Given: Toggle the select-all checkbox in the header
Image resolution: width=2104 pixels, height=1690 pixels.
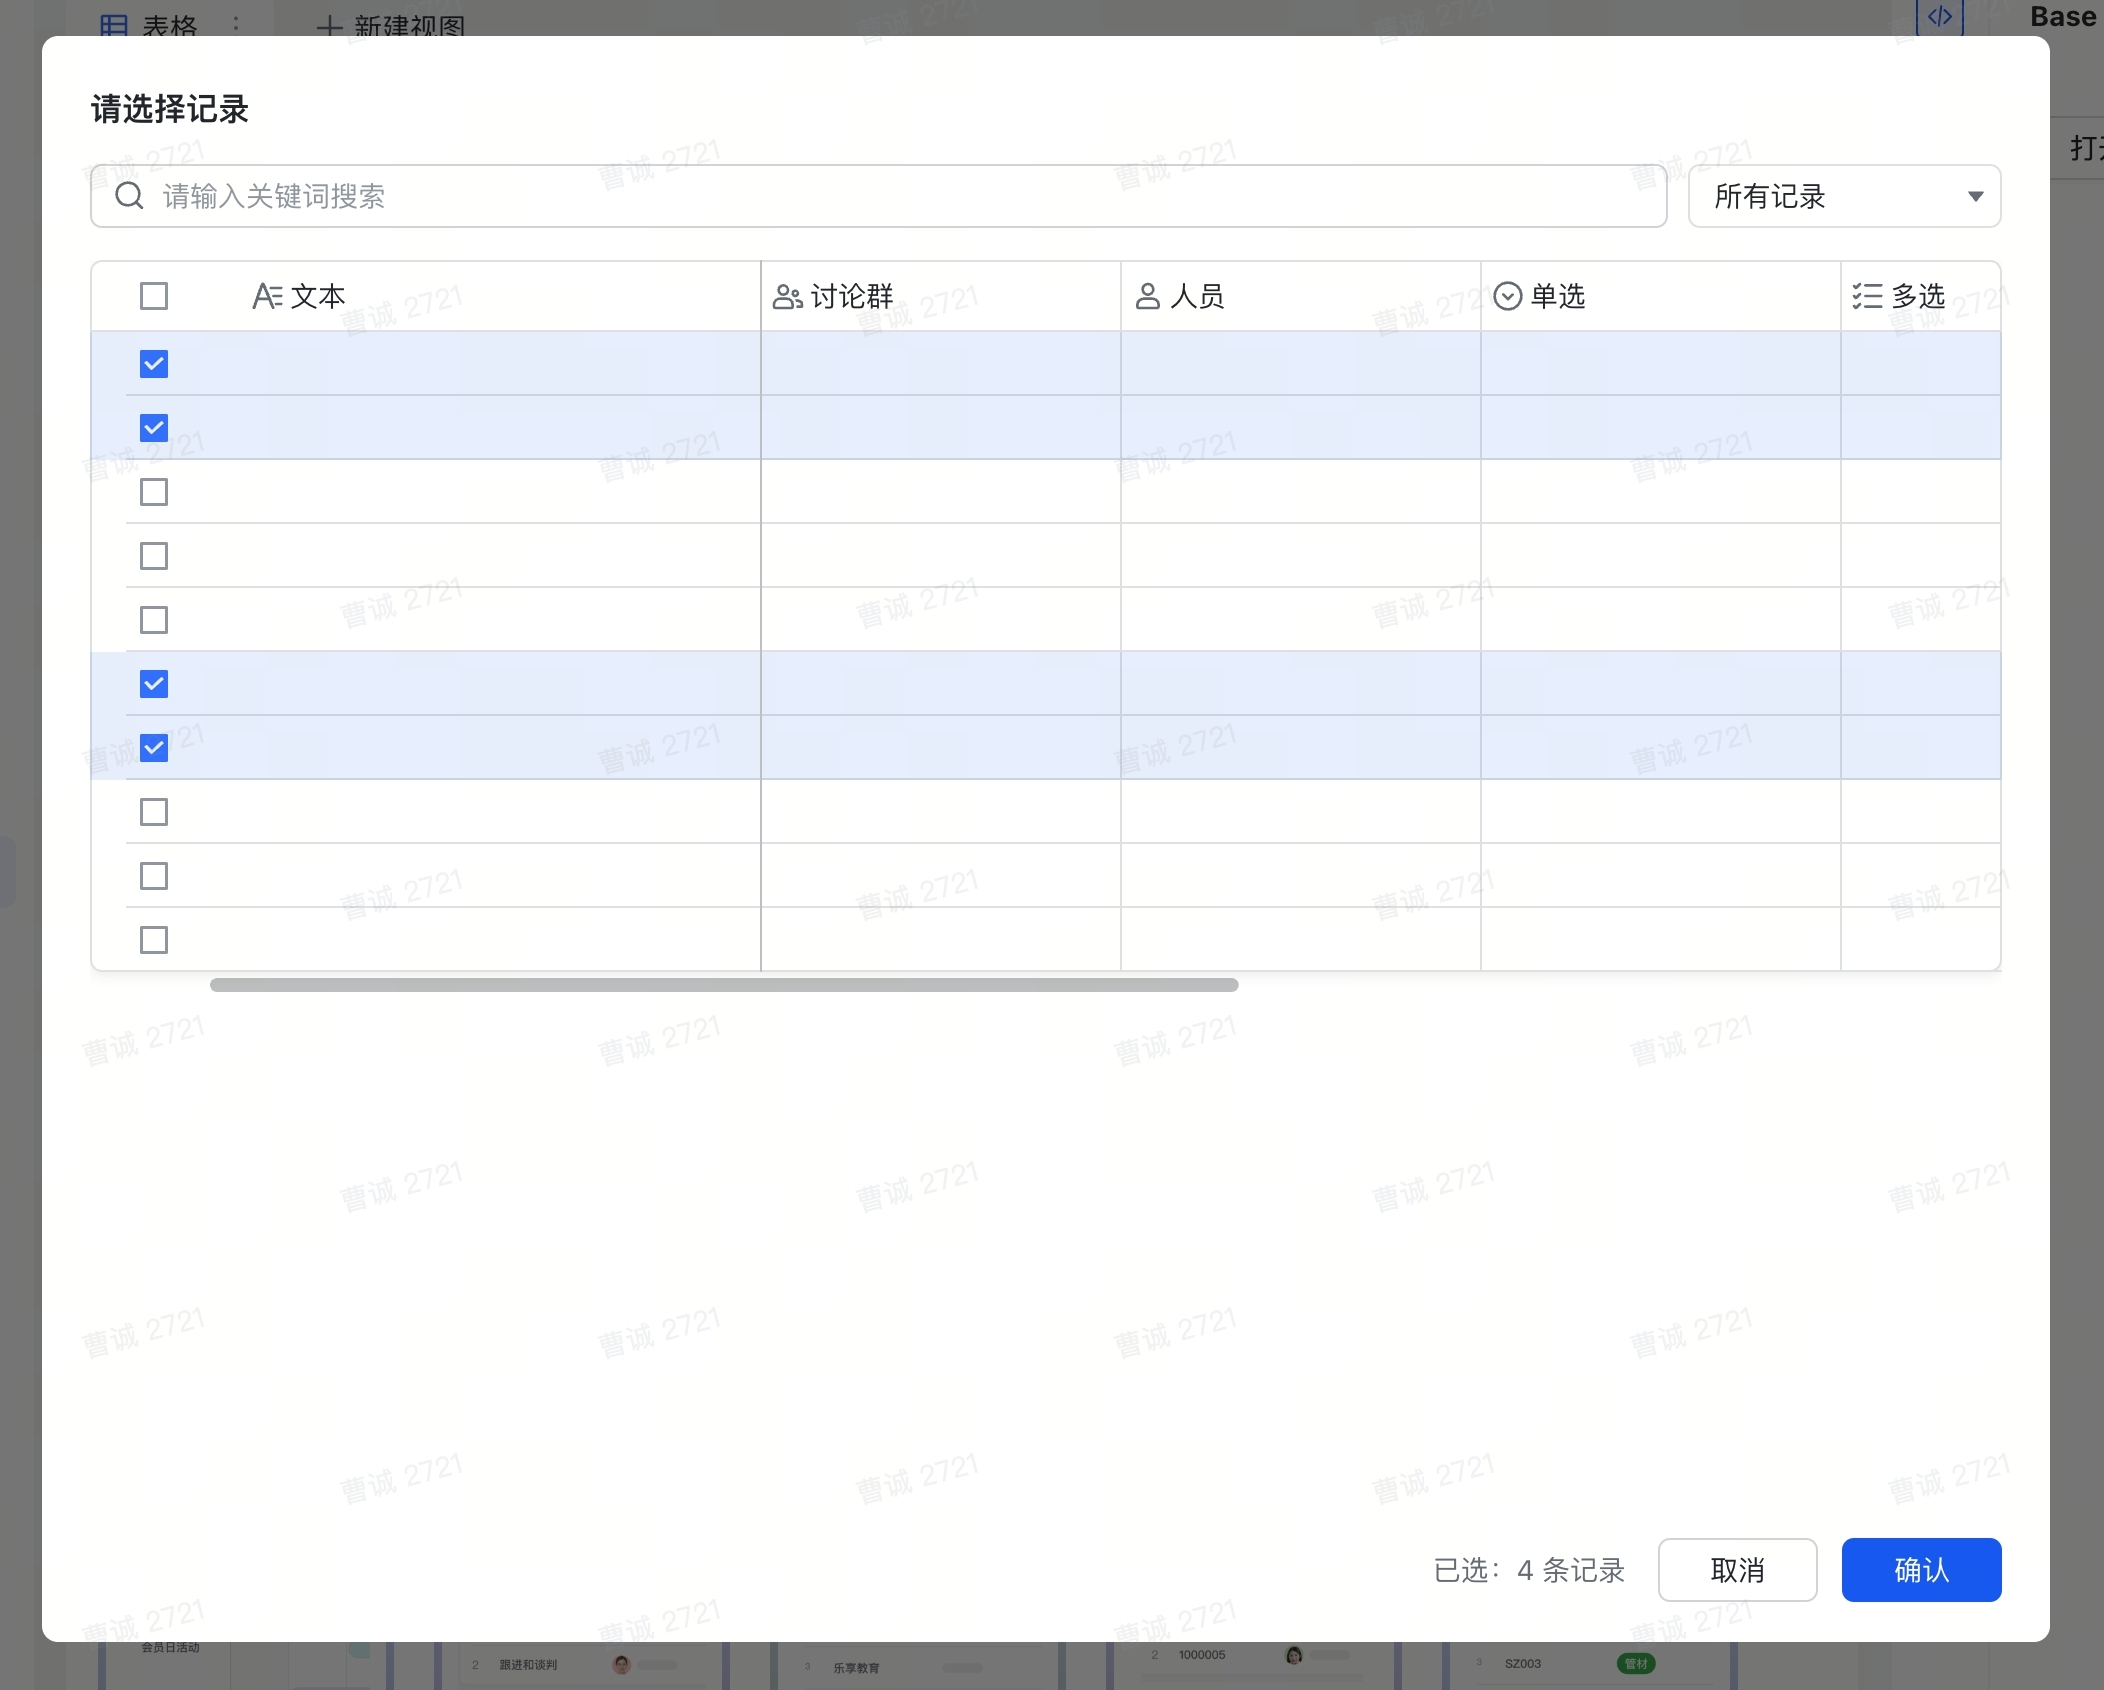Looking at the screenshot, I should click(x=154, y=296).
